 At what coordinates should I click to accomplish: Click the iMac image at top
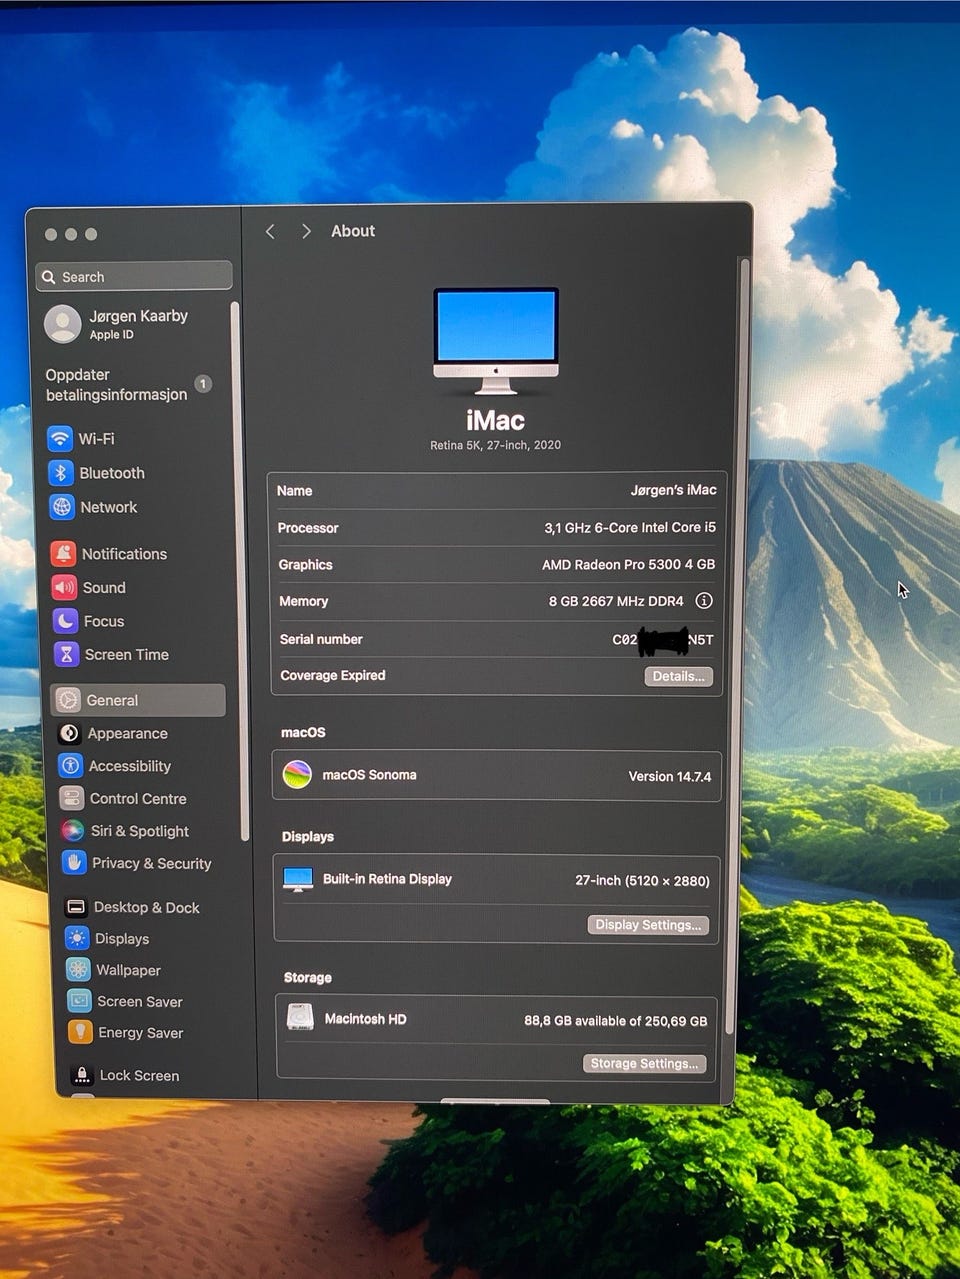(496, 341)
